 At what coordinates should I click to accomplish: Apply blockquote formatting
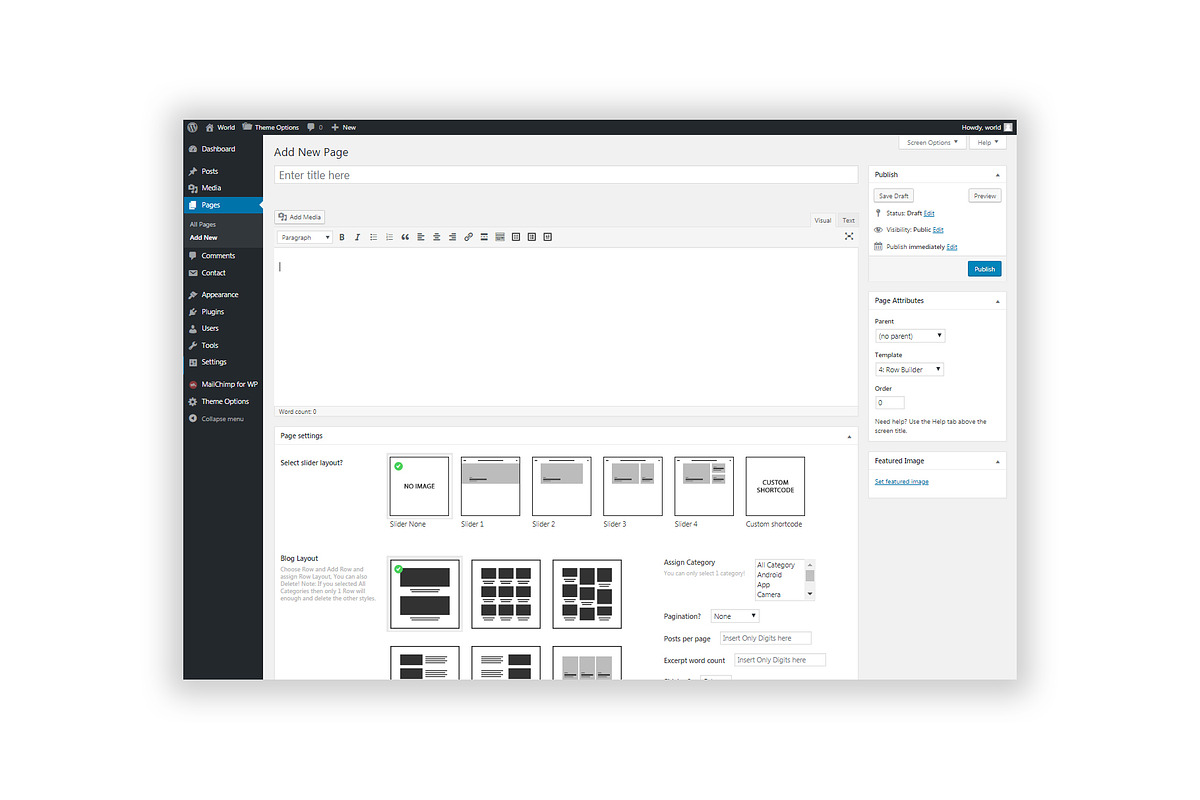[x=405, y=237]
